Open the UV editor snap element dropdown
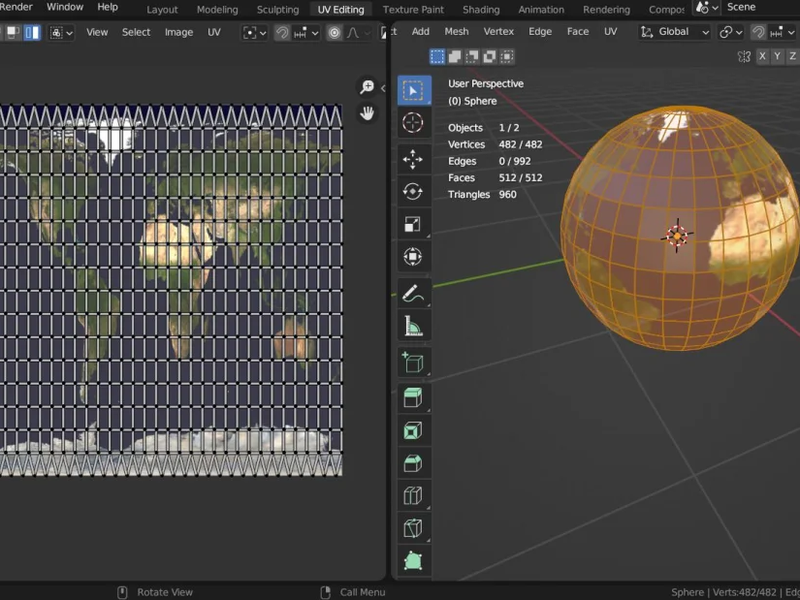 point(306,33)
